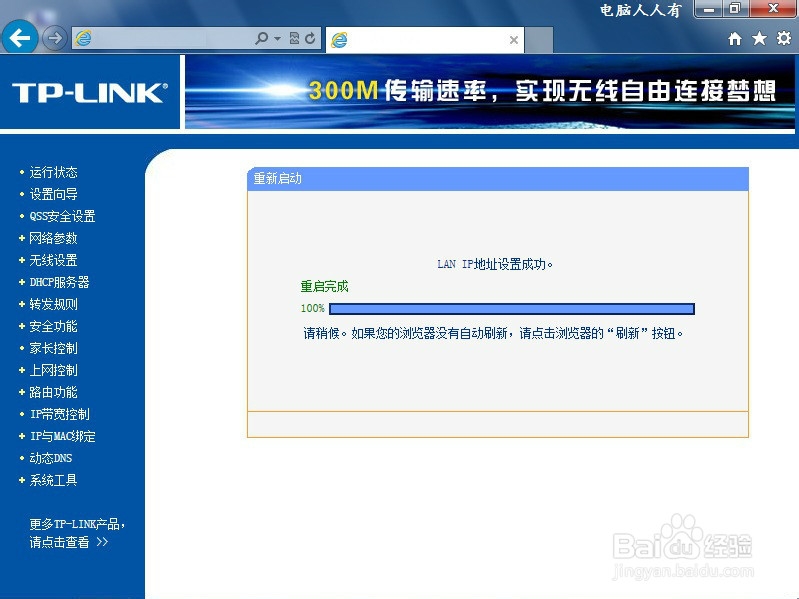This screenshot has height=599, width=799.
Task: Go to the browser Home icon
Action: tap(735, 39)
